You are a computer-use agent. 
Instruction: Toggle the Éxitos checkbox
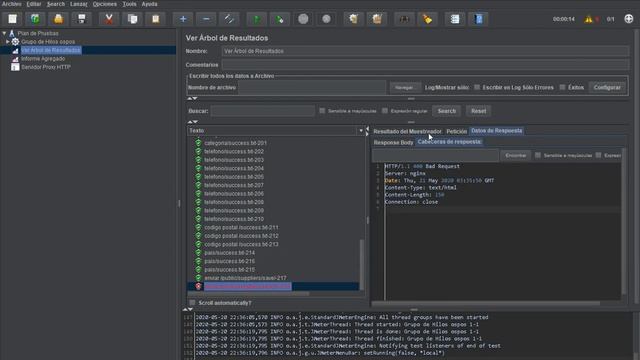562,87
